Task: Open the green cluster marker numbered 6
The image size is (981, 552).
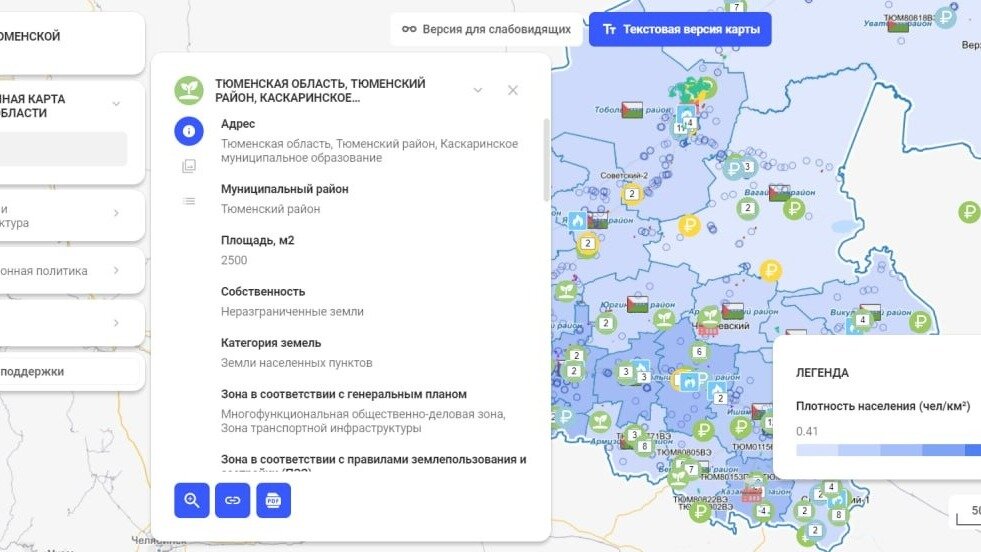Action: click(x=699, y=352)
